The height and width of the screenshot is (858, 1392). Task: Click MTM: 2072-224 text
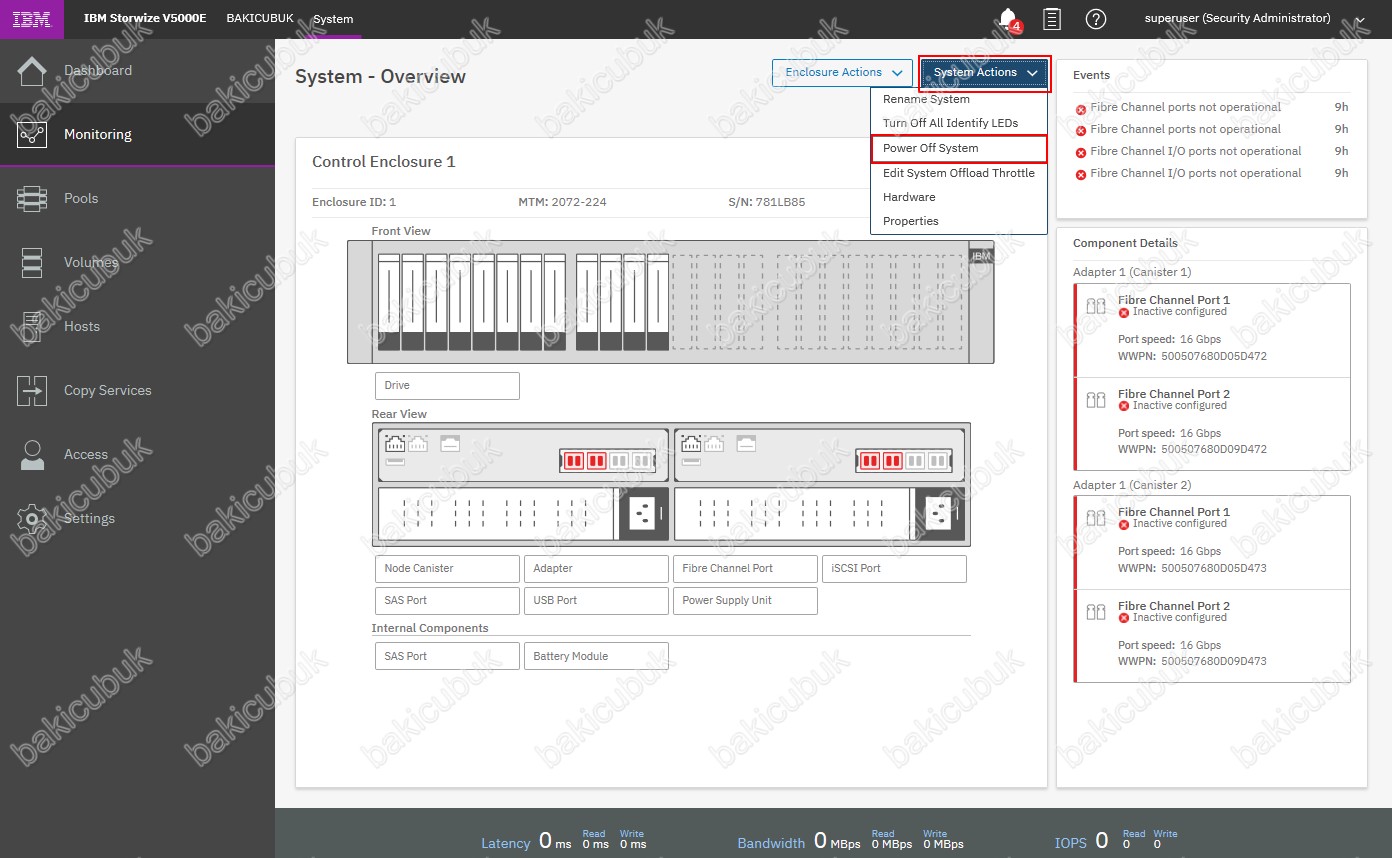562,202
